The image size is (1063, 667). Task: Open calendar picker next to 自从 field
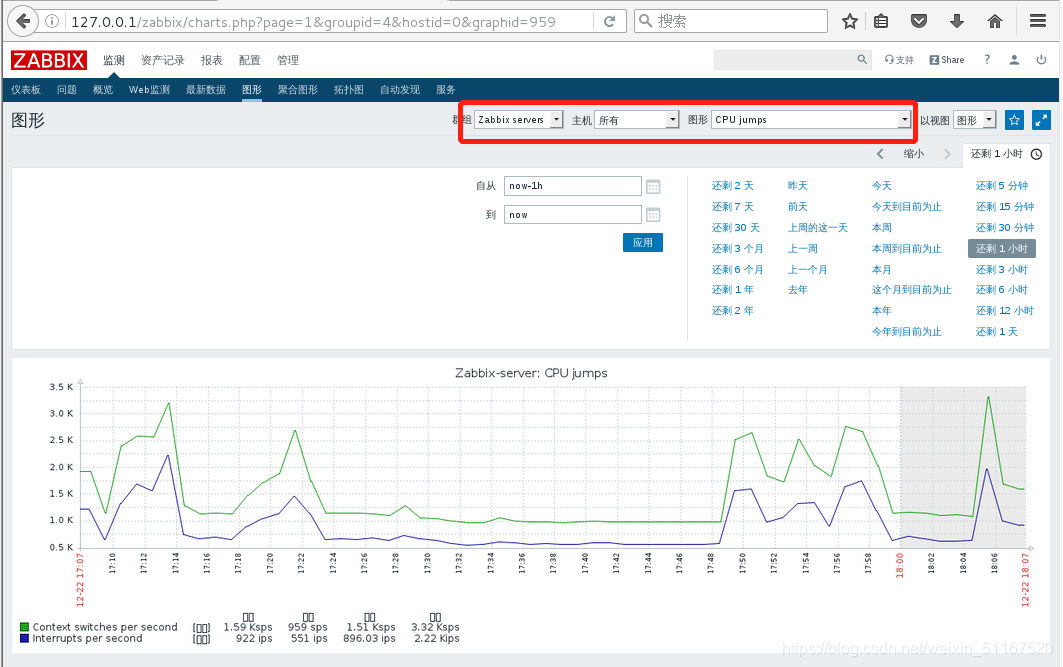pos(653,186)
